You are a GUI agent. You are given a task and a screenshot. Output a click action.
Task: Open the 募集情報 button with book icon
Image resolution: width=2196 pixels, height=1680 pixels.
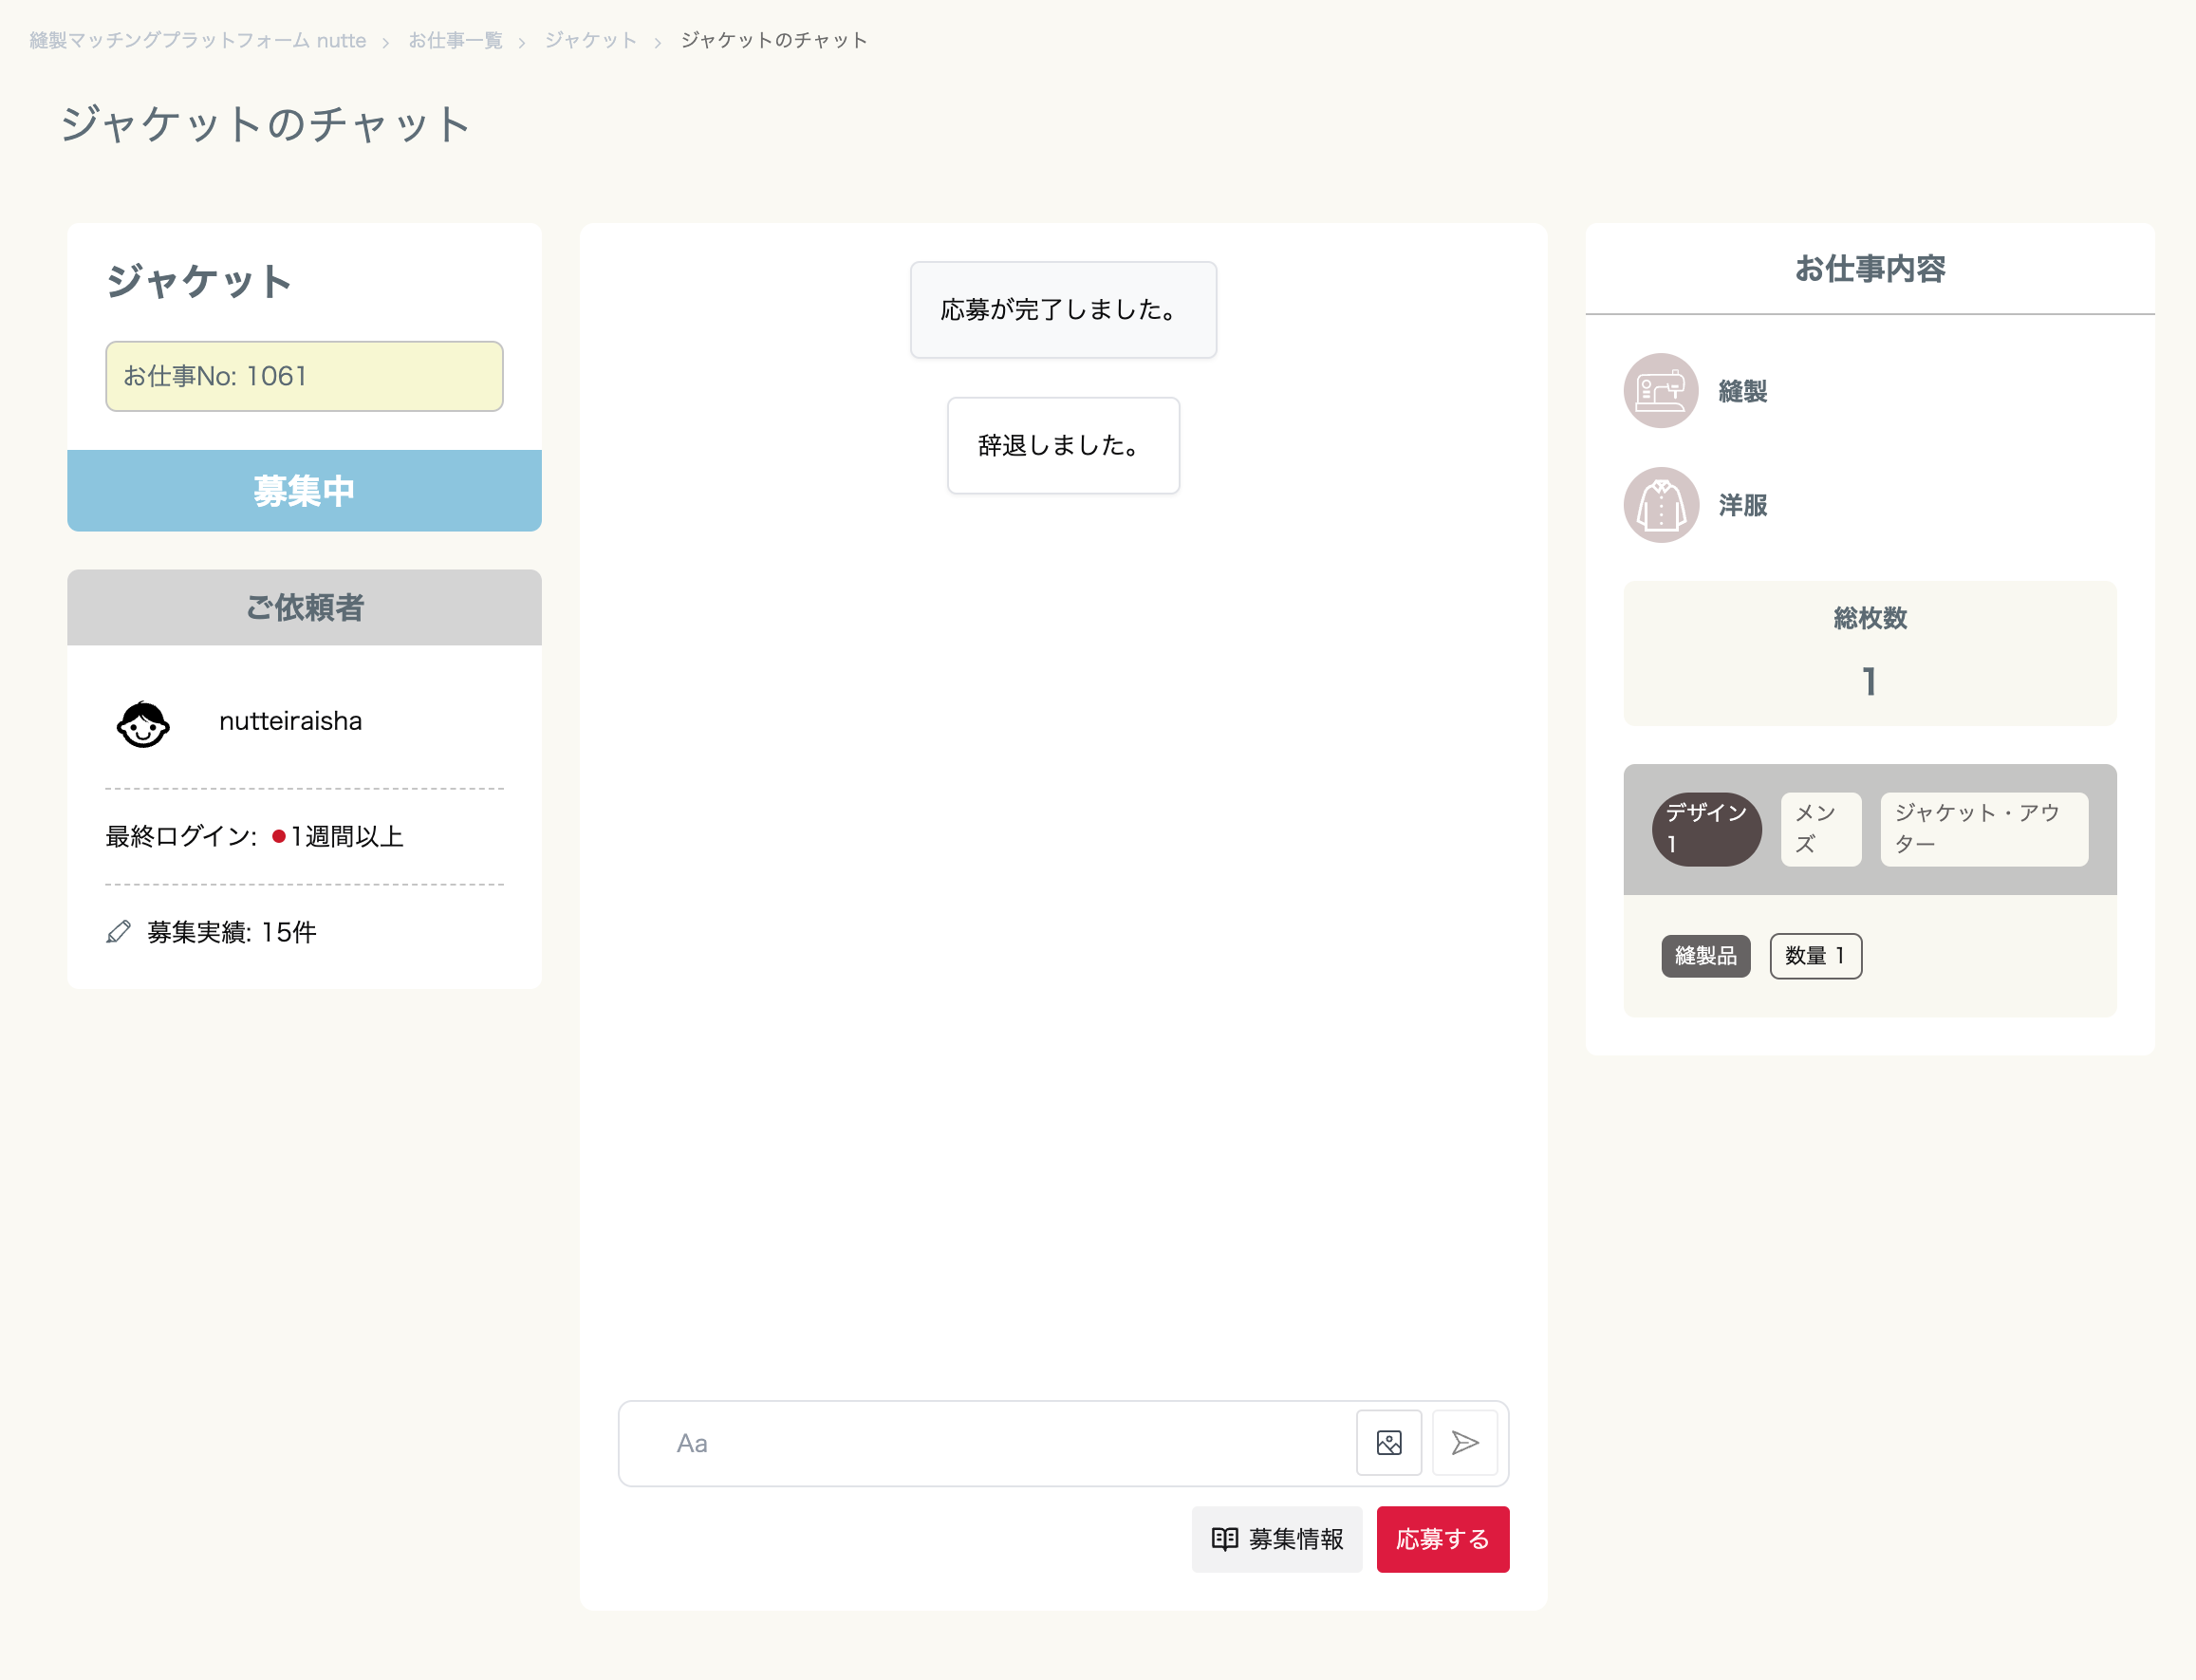tap(1276, 1539)
